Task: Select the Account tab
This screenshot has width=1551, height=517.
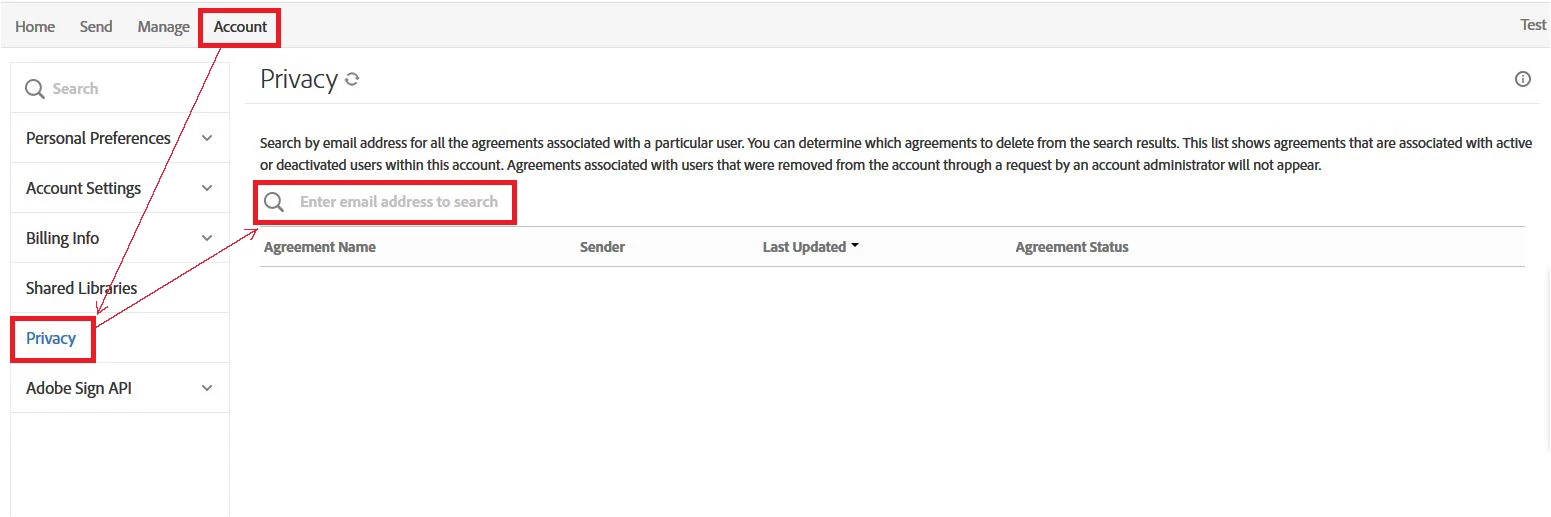Action: 240,27
